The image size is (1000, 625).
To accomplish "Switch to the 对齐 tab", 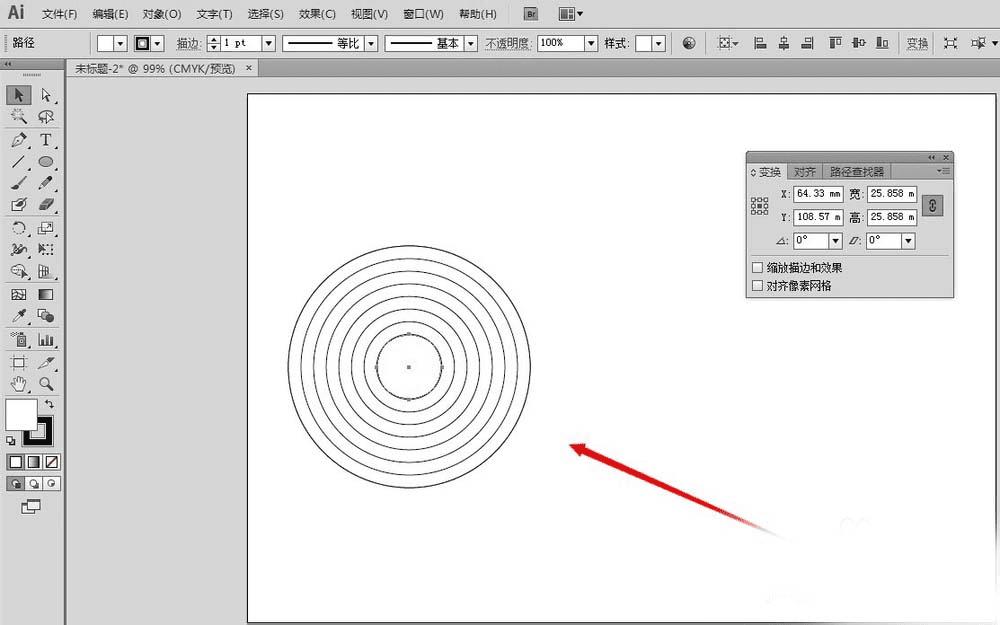I will pos(805,172).
